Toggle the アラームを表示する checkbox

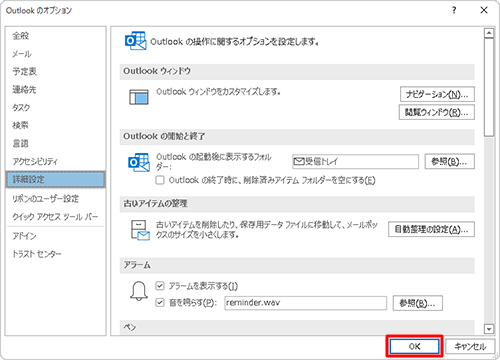click(x=160, y=286)
